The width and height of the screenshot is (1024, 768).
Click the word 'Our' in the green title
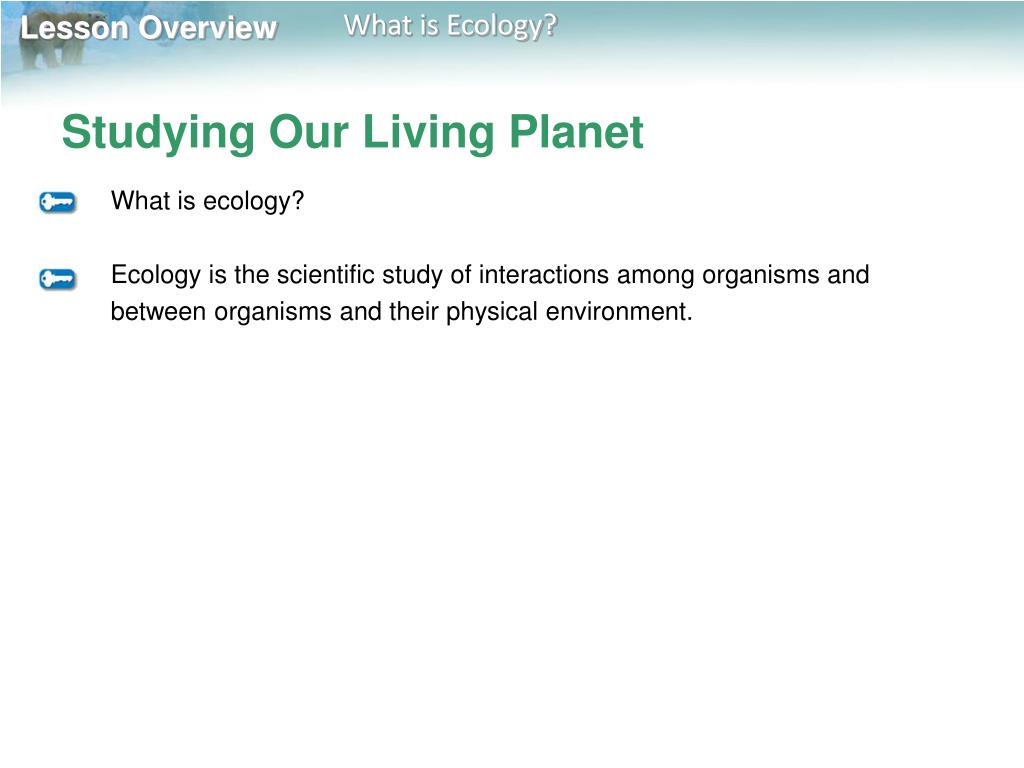308,133
